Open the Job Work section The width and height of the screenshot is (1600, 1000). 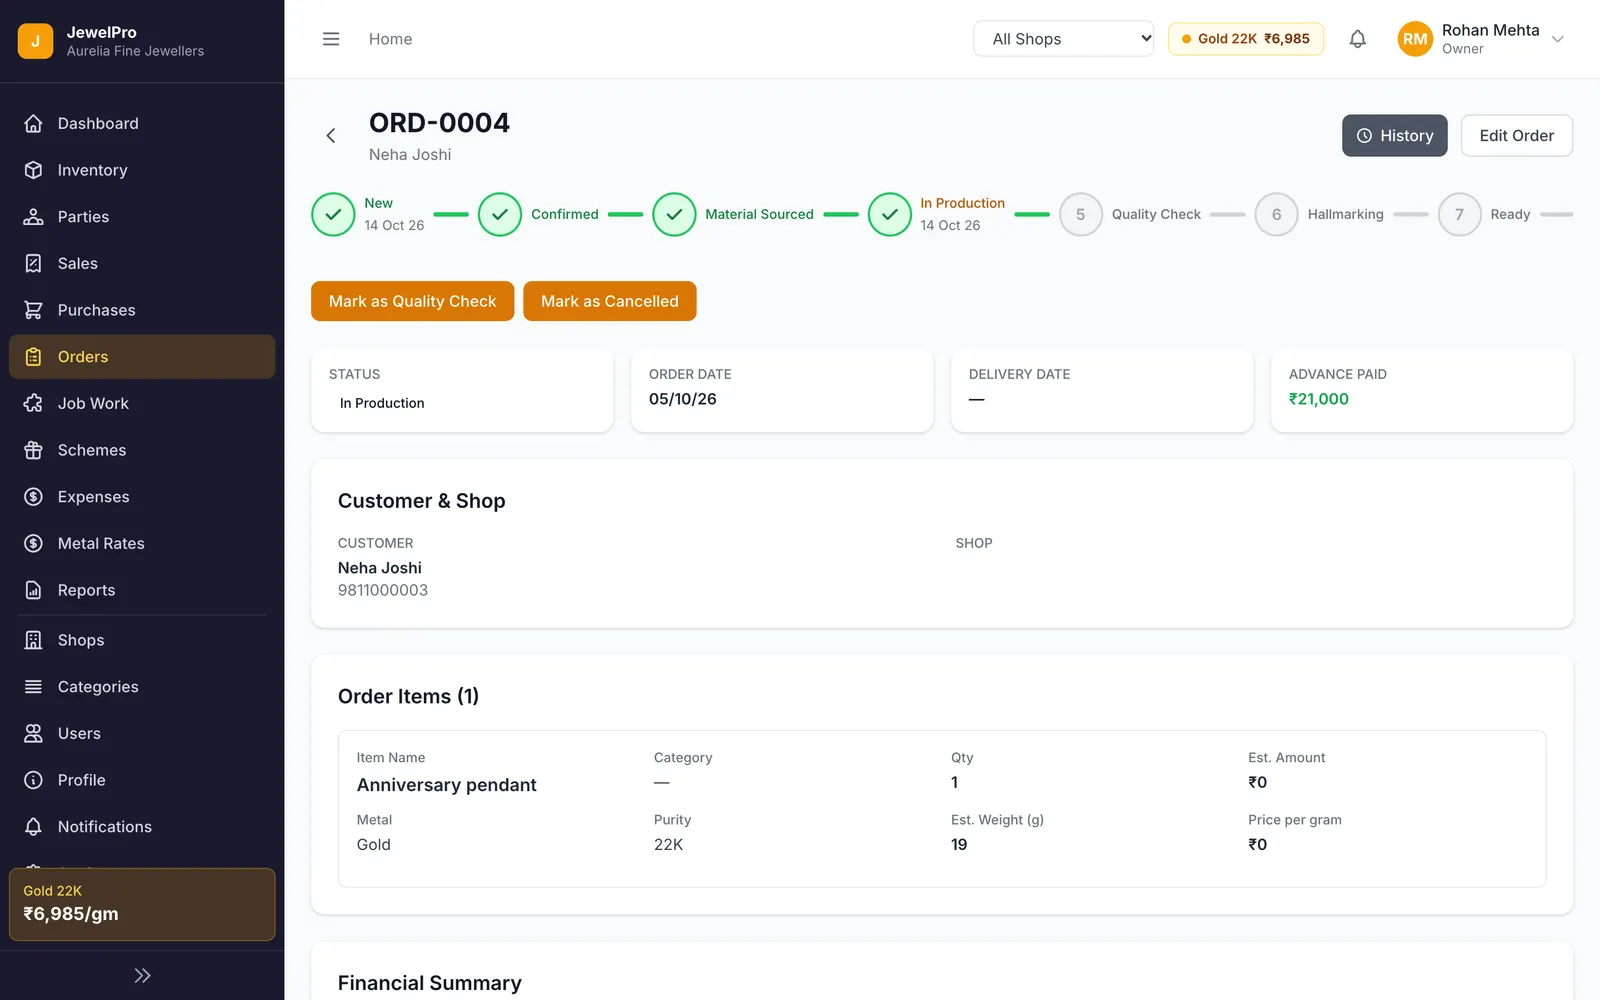tap(142, 403)
